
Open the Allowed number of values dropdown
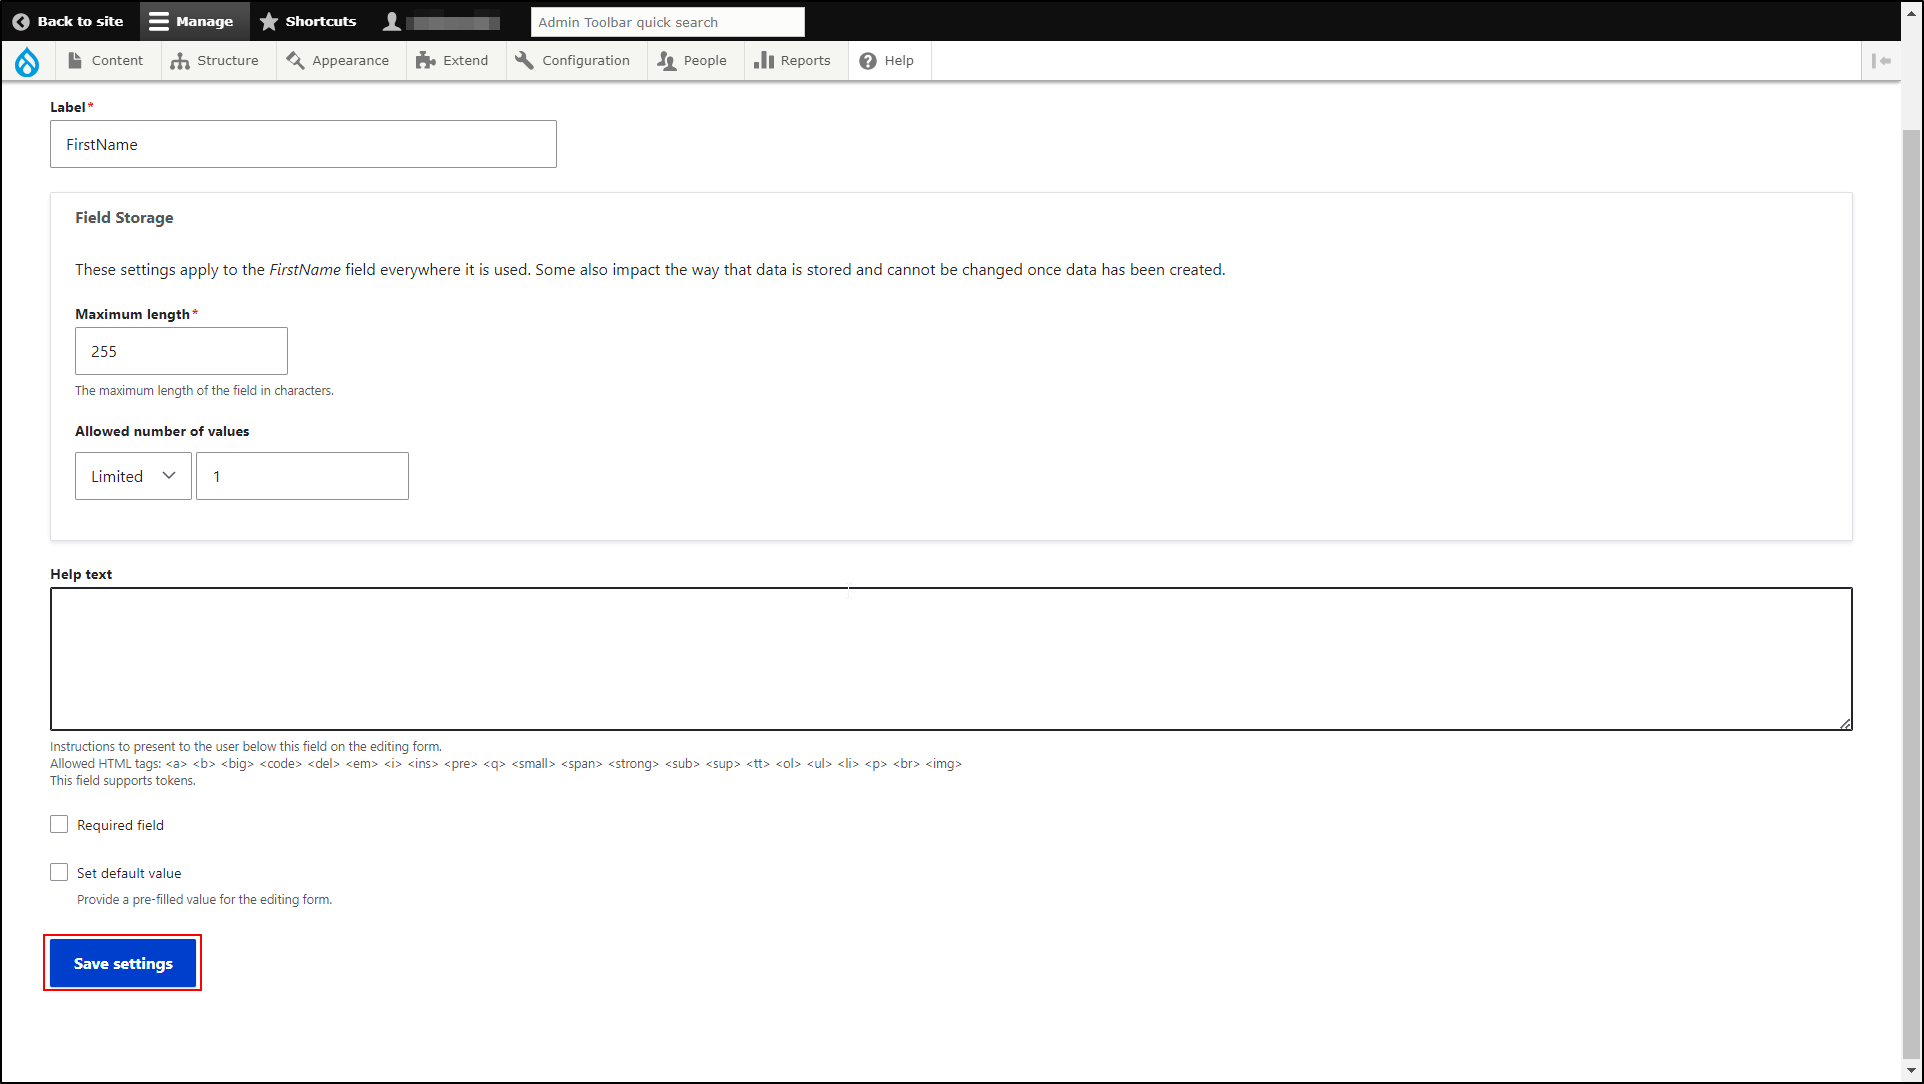point(132,475)
